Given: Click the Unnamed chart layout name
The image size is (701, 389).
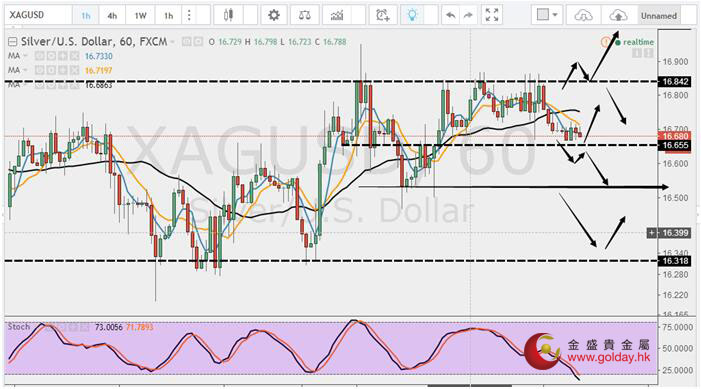Looking at the screenshot, I should coord(659,16).
